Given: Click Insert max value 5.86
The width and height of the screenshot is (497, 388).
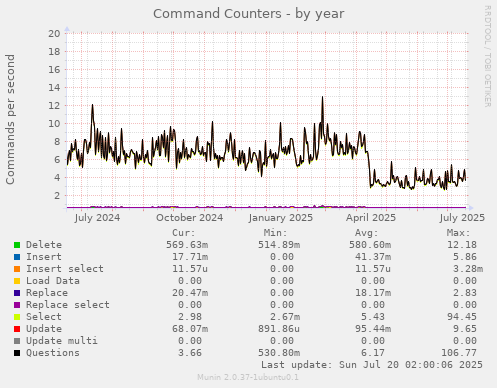Looking at the screenshot, I should tap(465, 257).
